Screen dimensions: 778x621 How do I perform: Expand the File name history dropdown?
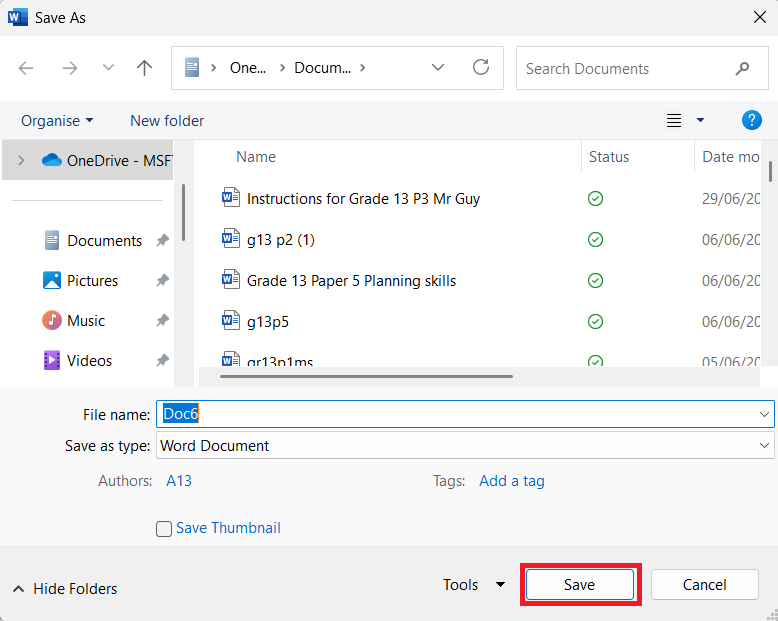pyautogui.click(x=764, y=414)
